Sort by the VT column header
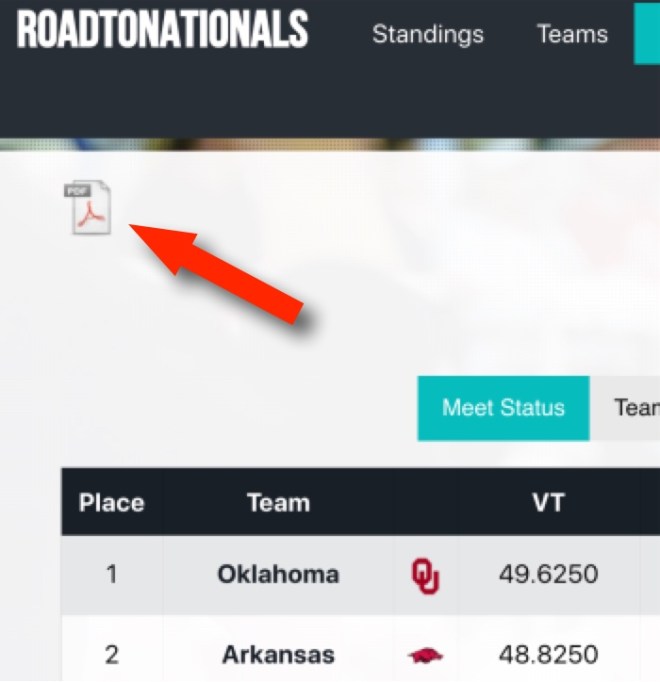 click(548, 502)
